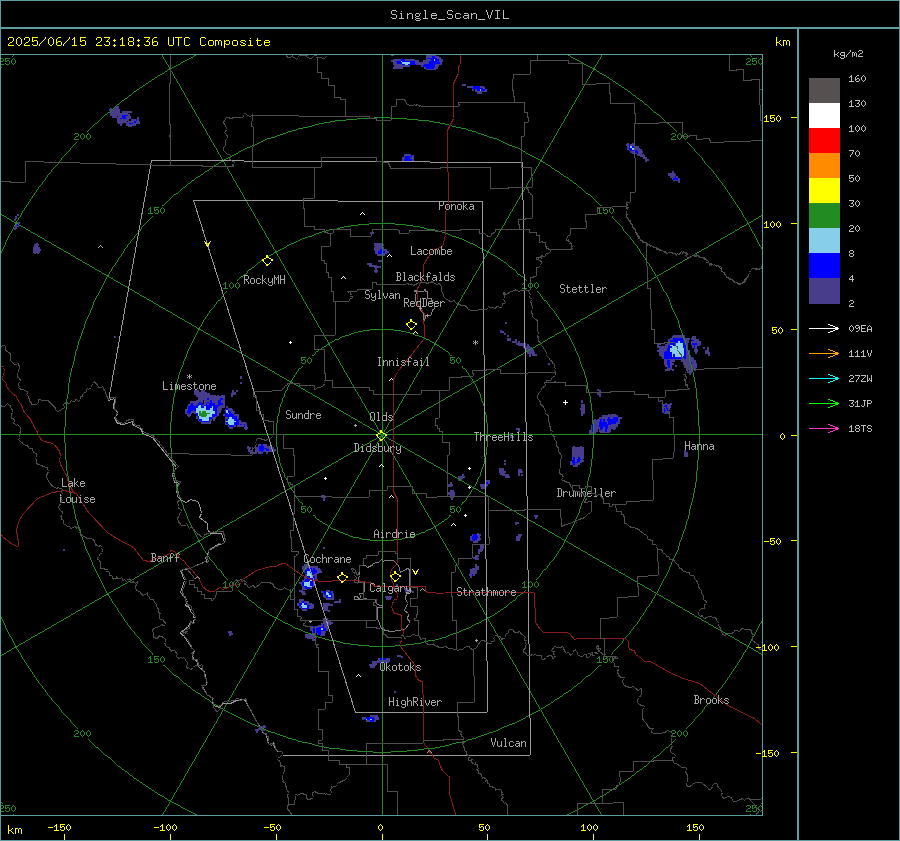
Task: Select the white 130 legend swatch
Action: pos(824,116)
